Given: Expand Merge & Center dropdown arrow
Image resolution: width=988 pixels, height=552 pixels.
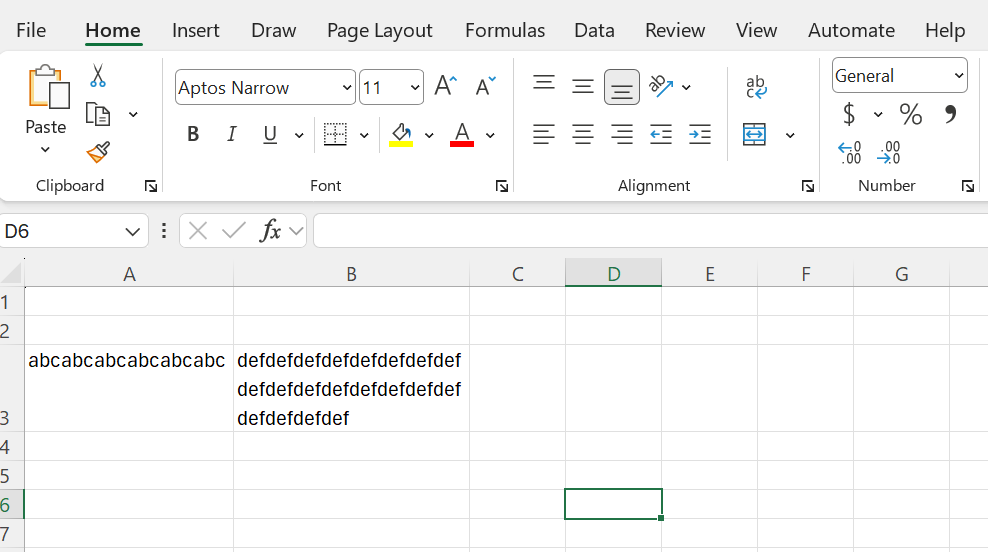Looking at the screenshot, I should click(790, 135).
